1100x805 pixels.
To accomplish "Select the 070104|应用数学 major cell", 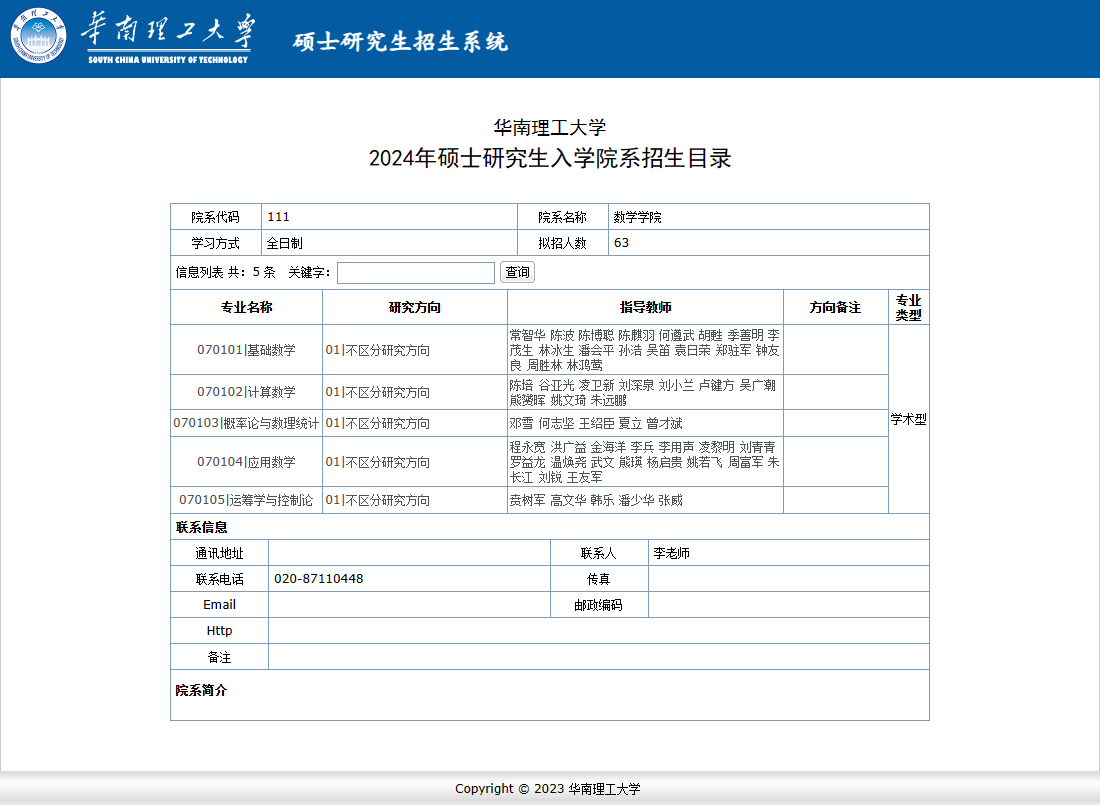I will pos(246,462).
